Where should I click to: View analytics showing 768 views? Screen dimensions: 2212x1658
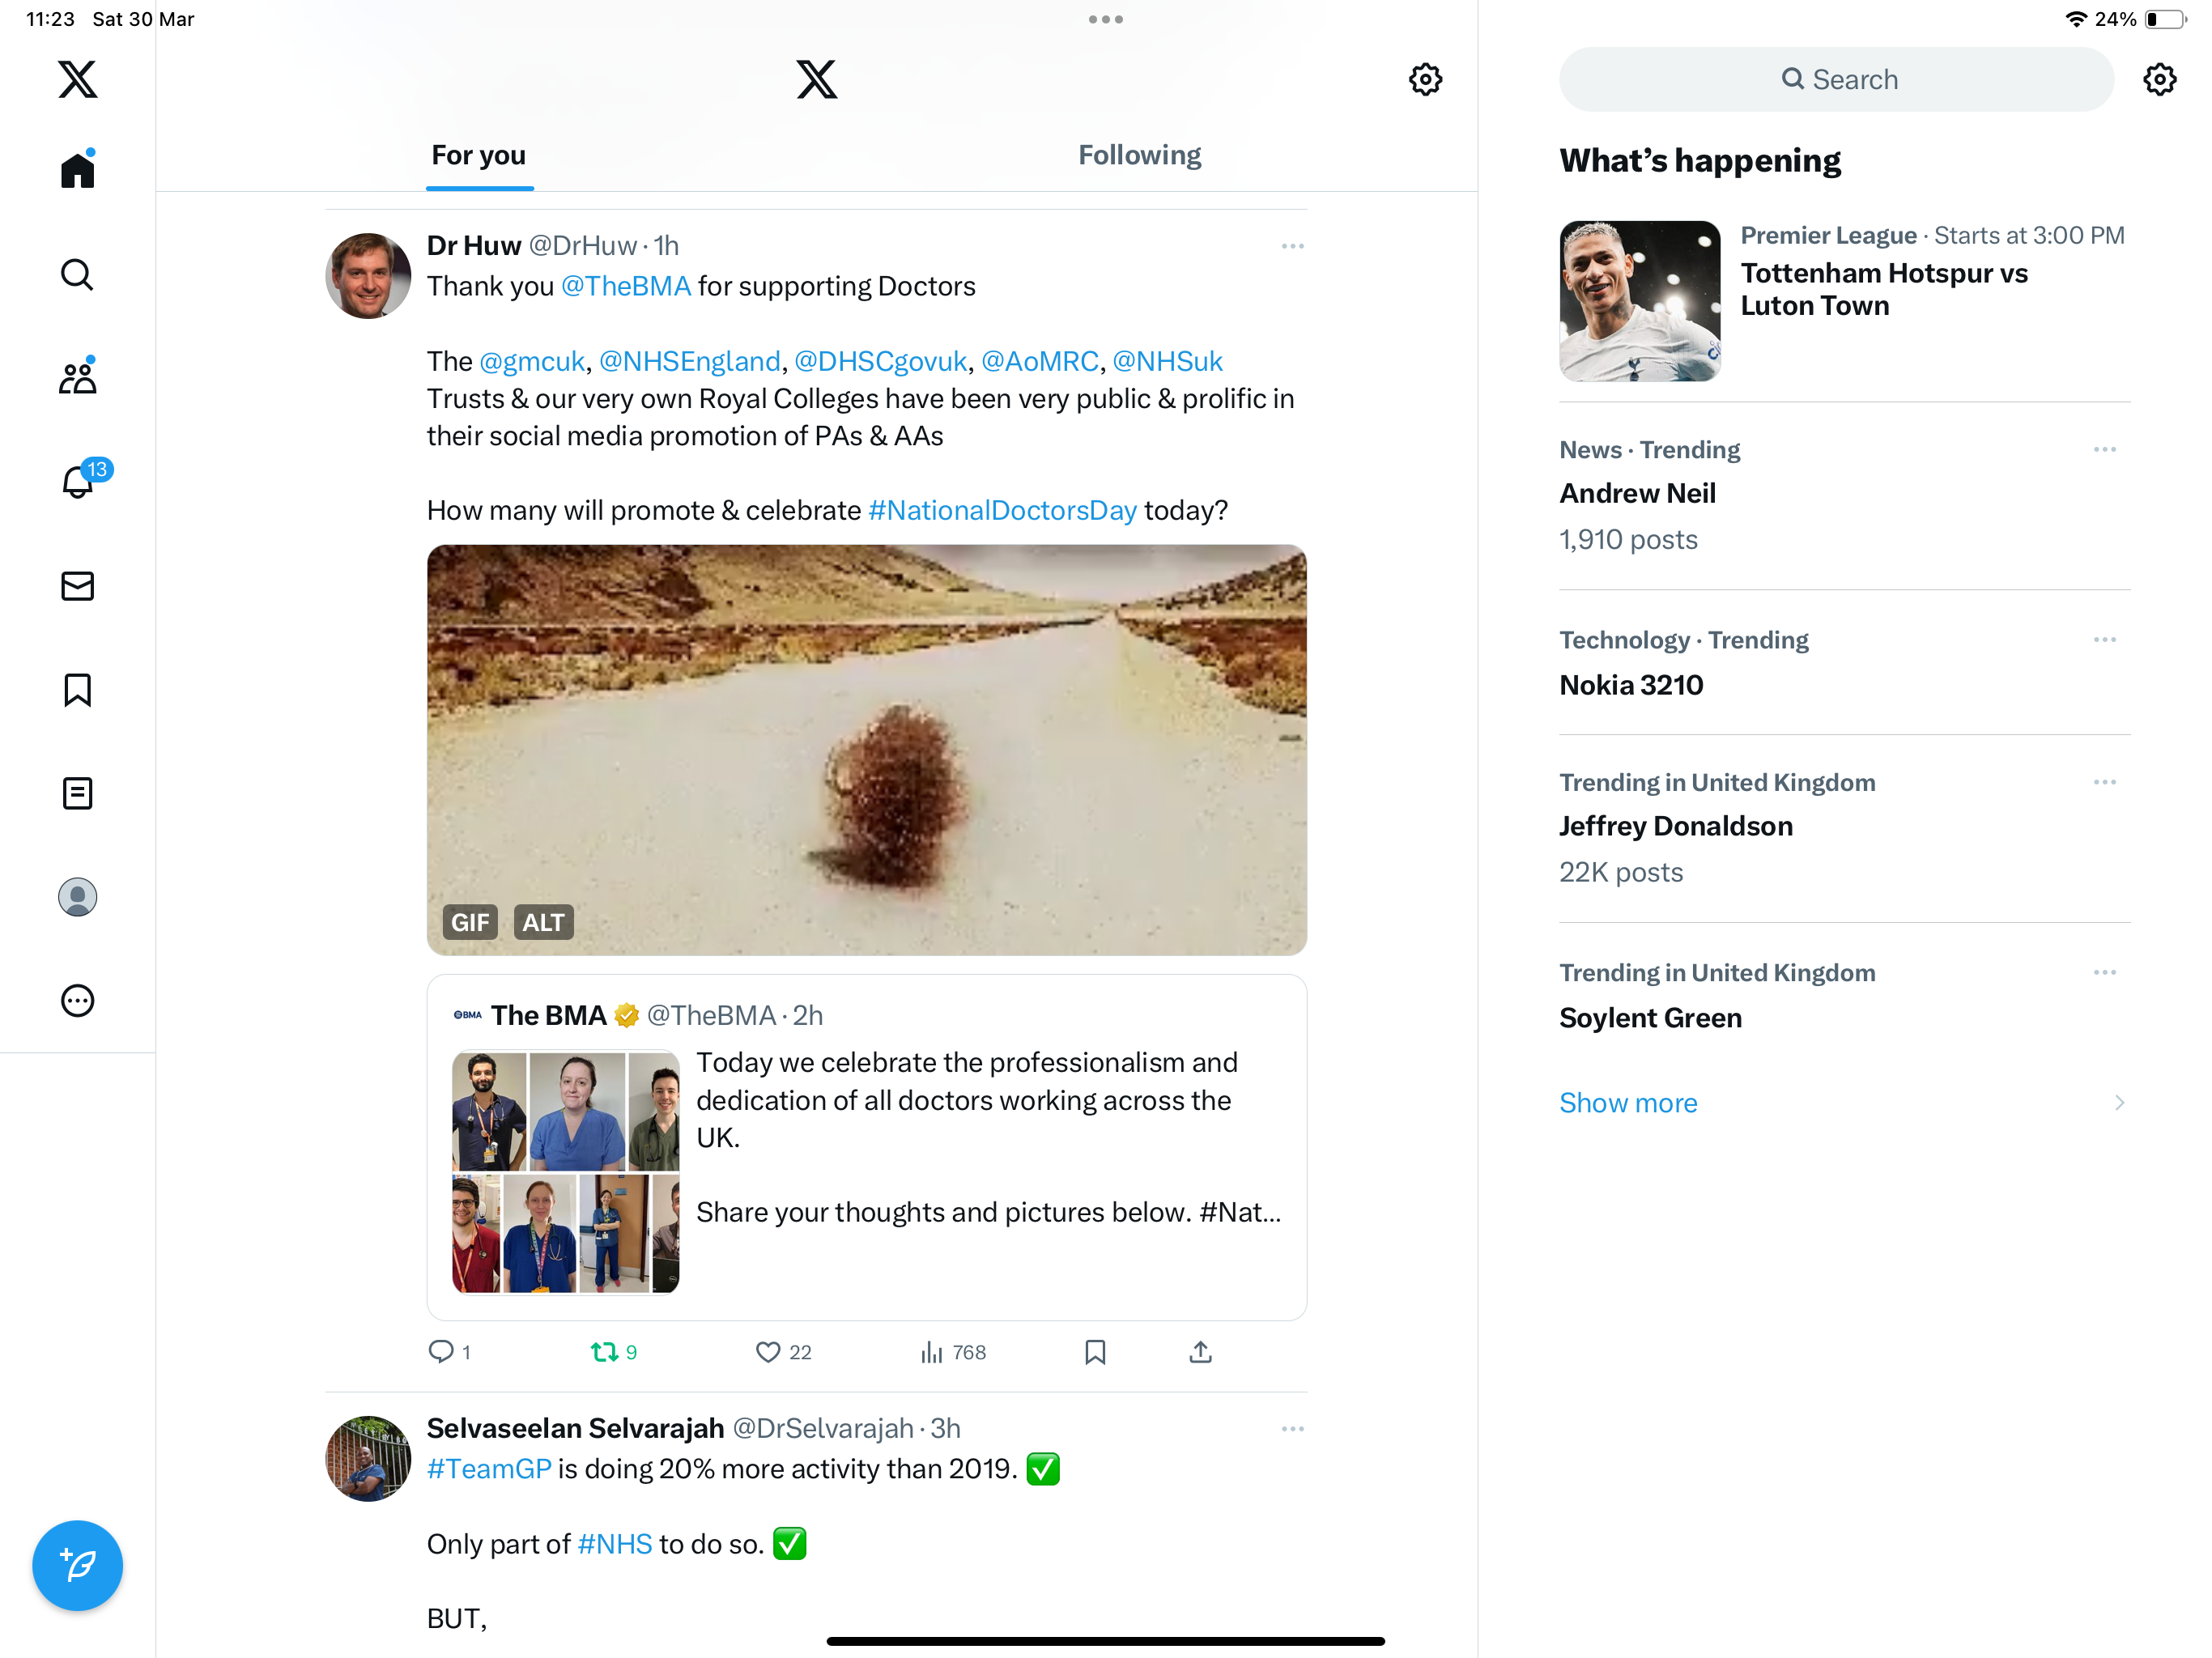[952, 1352]
